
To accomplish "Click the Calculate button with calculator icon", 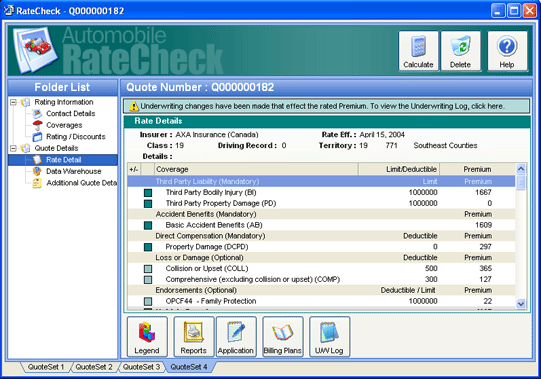I will [x=418, y=51].
